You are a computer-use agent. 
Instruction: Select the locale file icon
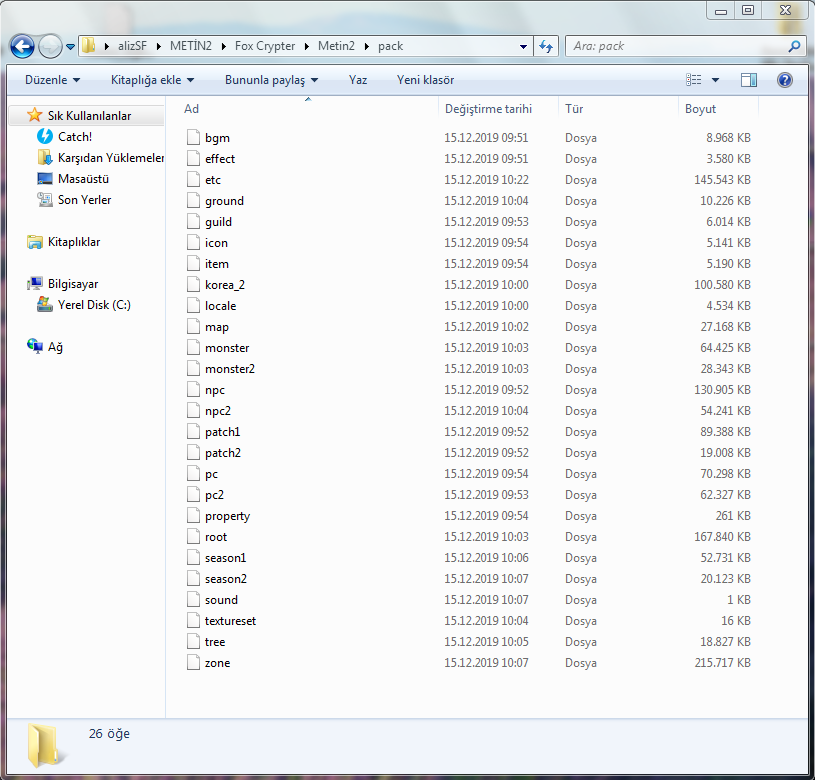click(x=193, y=306)
